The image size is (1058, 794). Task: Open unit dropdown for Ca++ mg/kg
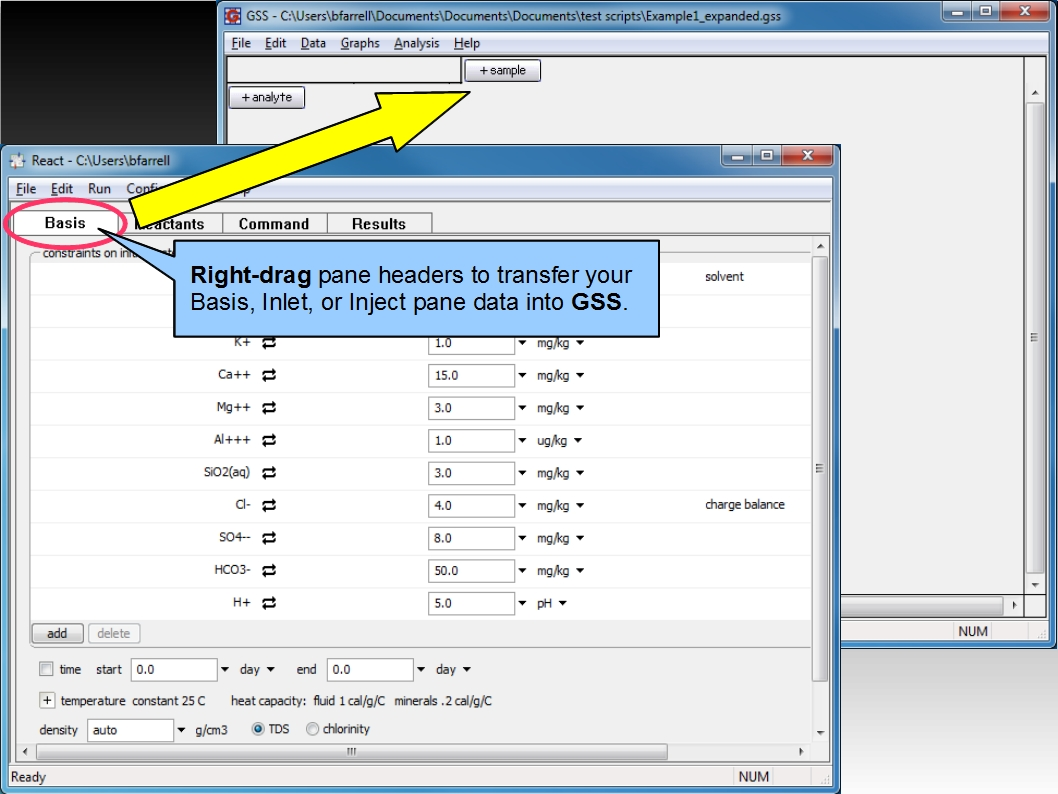tap(580, 376)
